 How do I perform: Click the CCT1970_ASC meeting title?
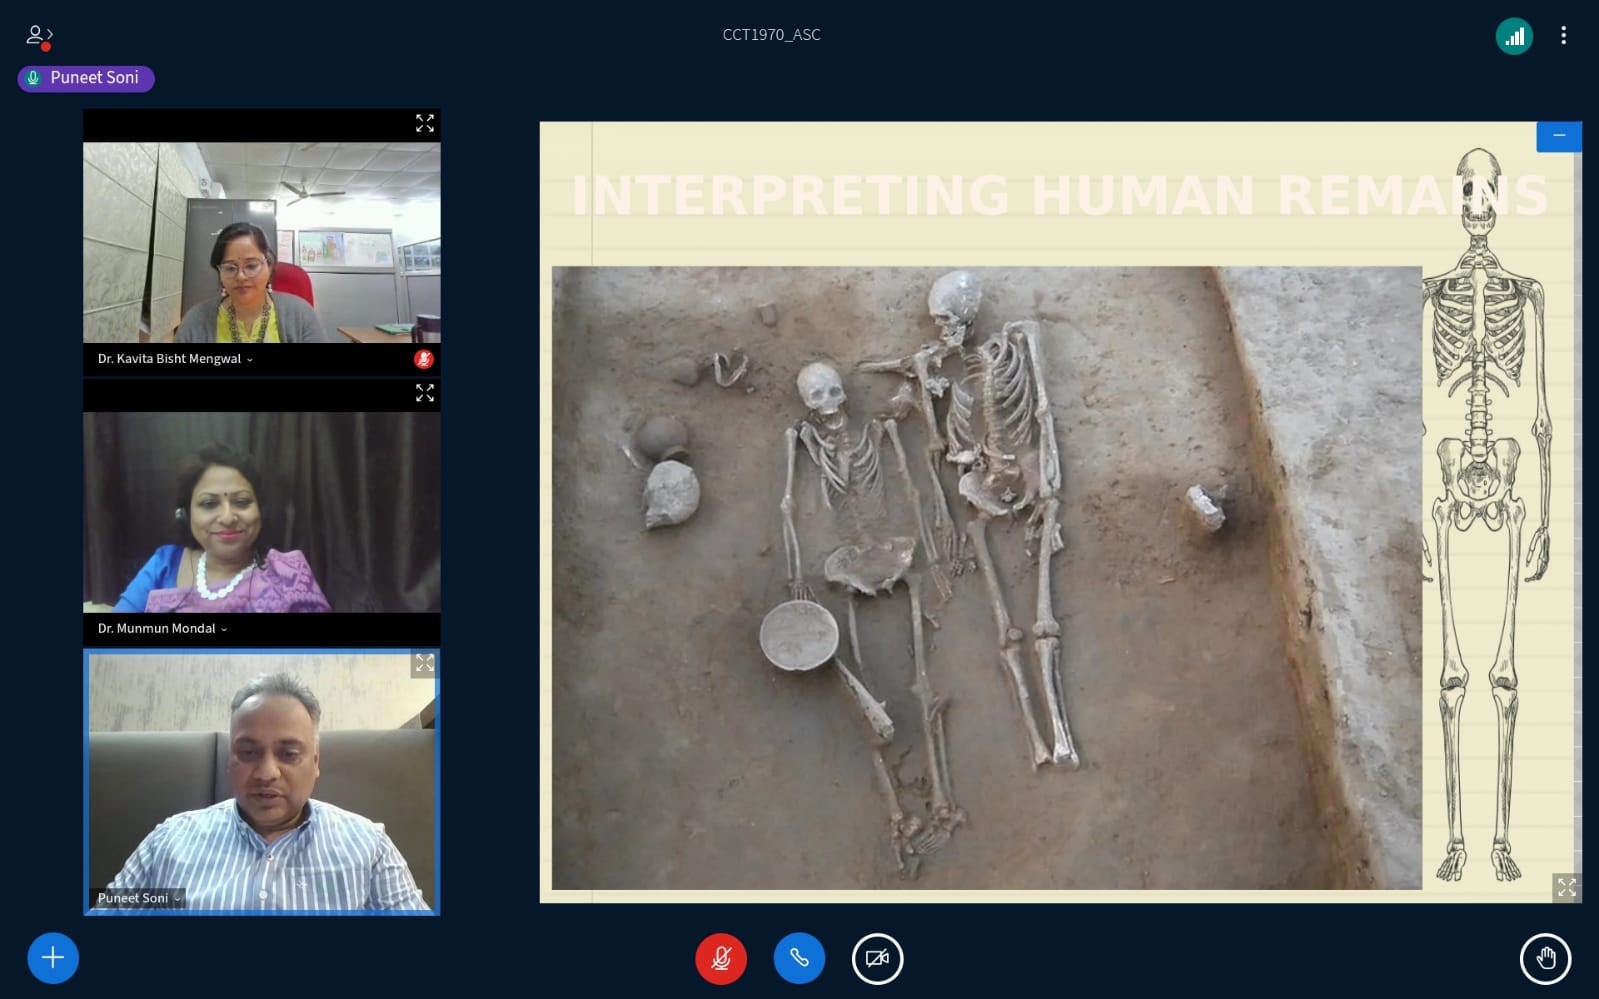771,35
